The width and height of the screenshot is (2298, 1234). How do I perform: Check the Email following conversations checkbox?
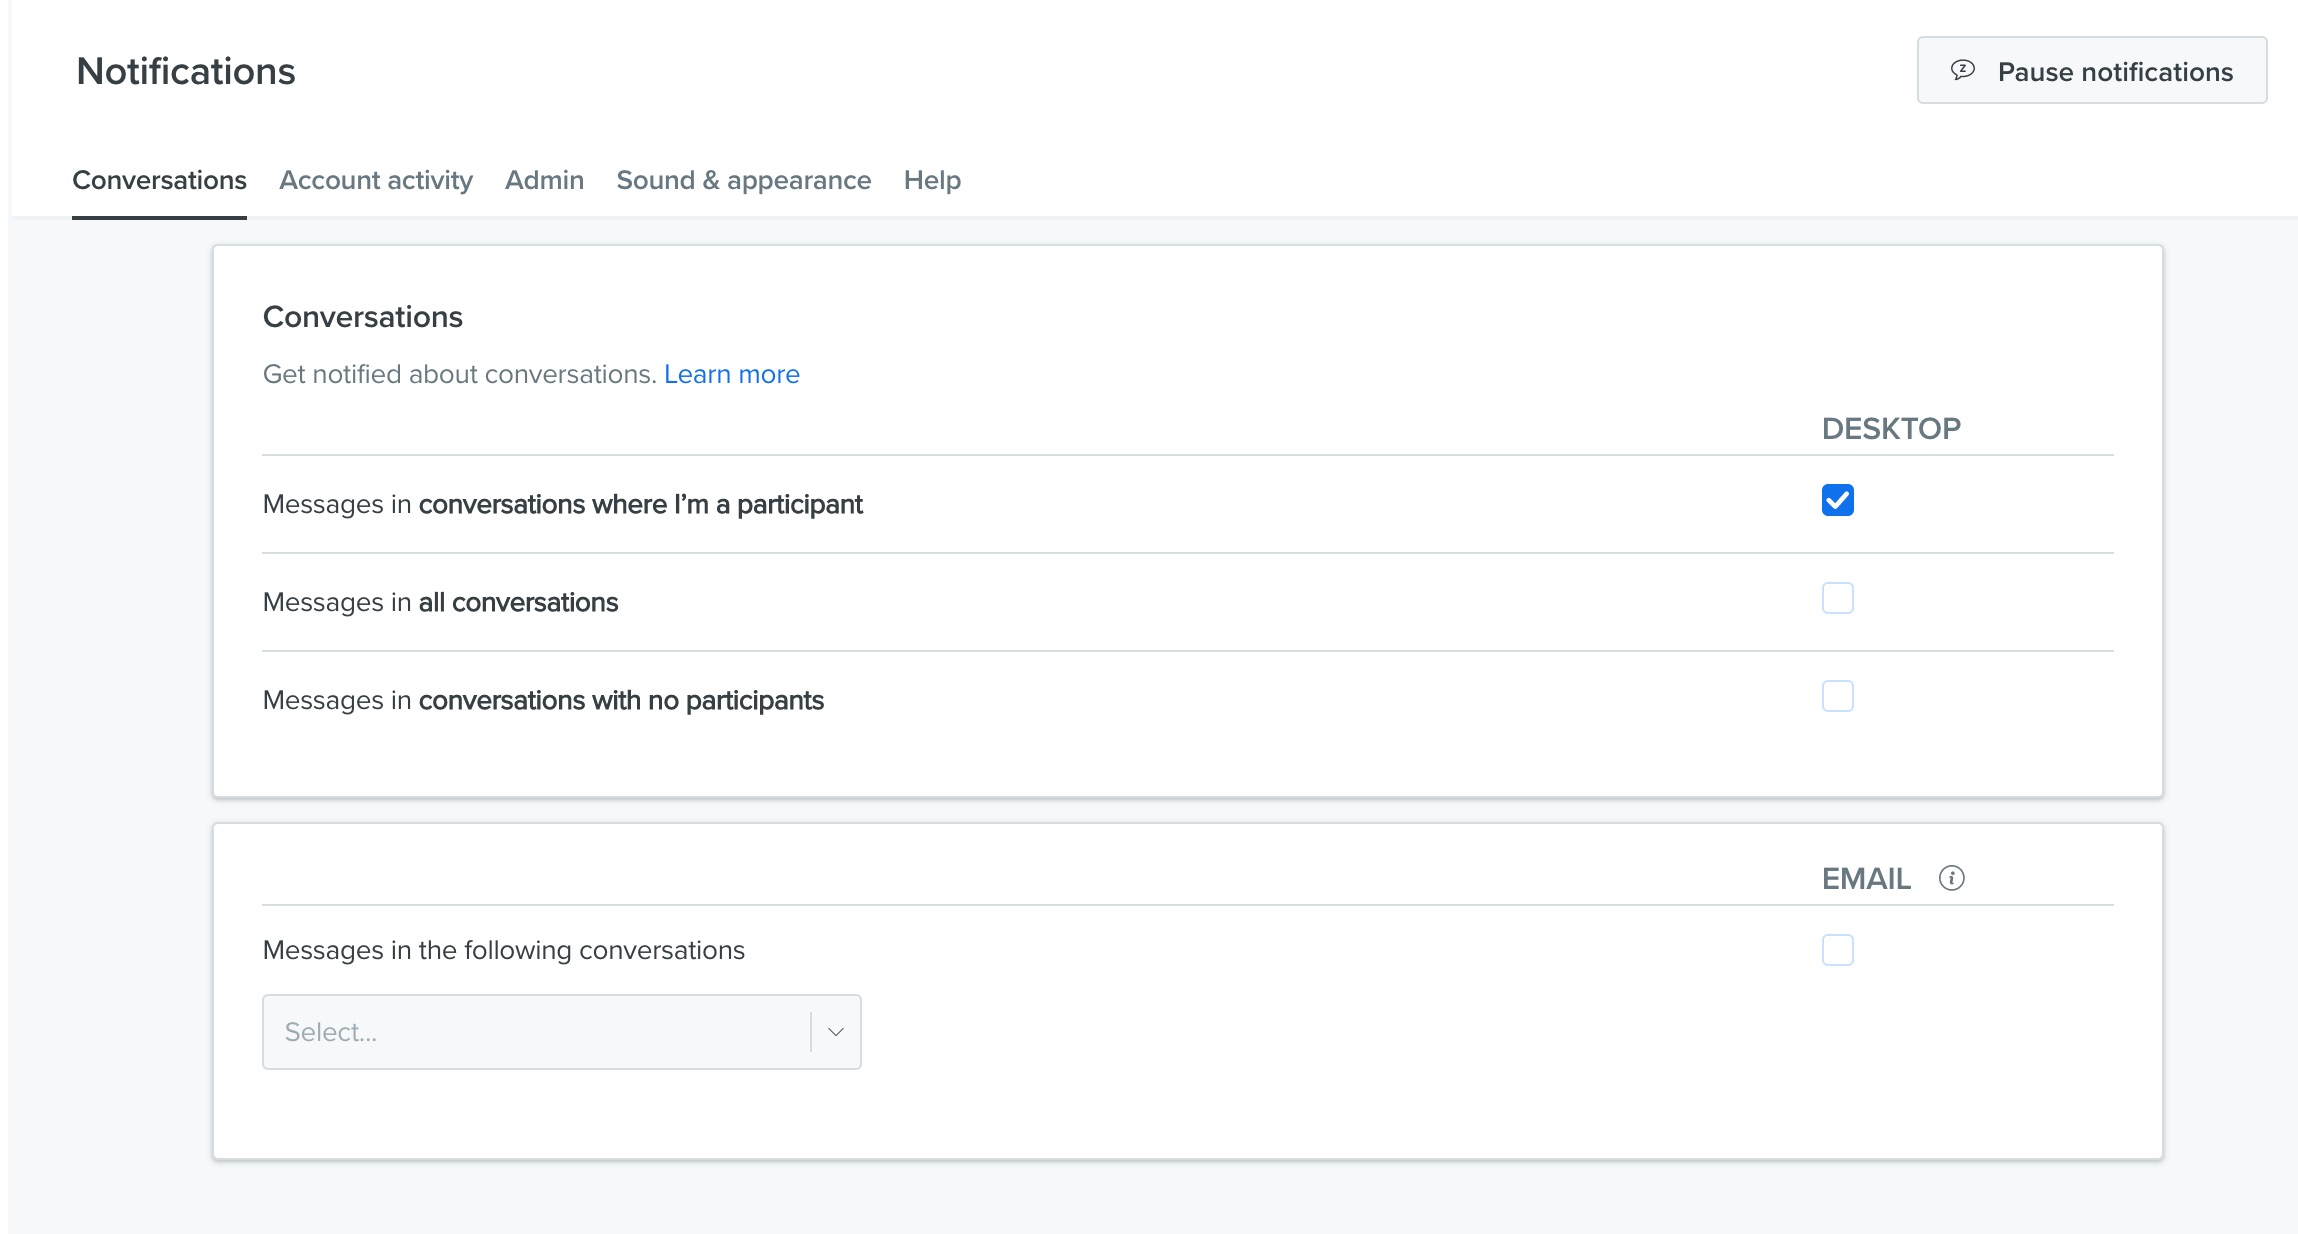[1837, 950]
